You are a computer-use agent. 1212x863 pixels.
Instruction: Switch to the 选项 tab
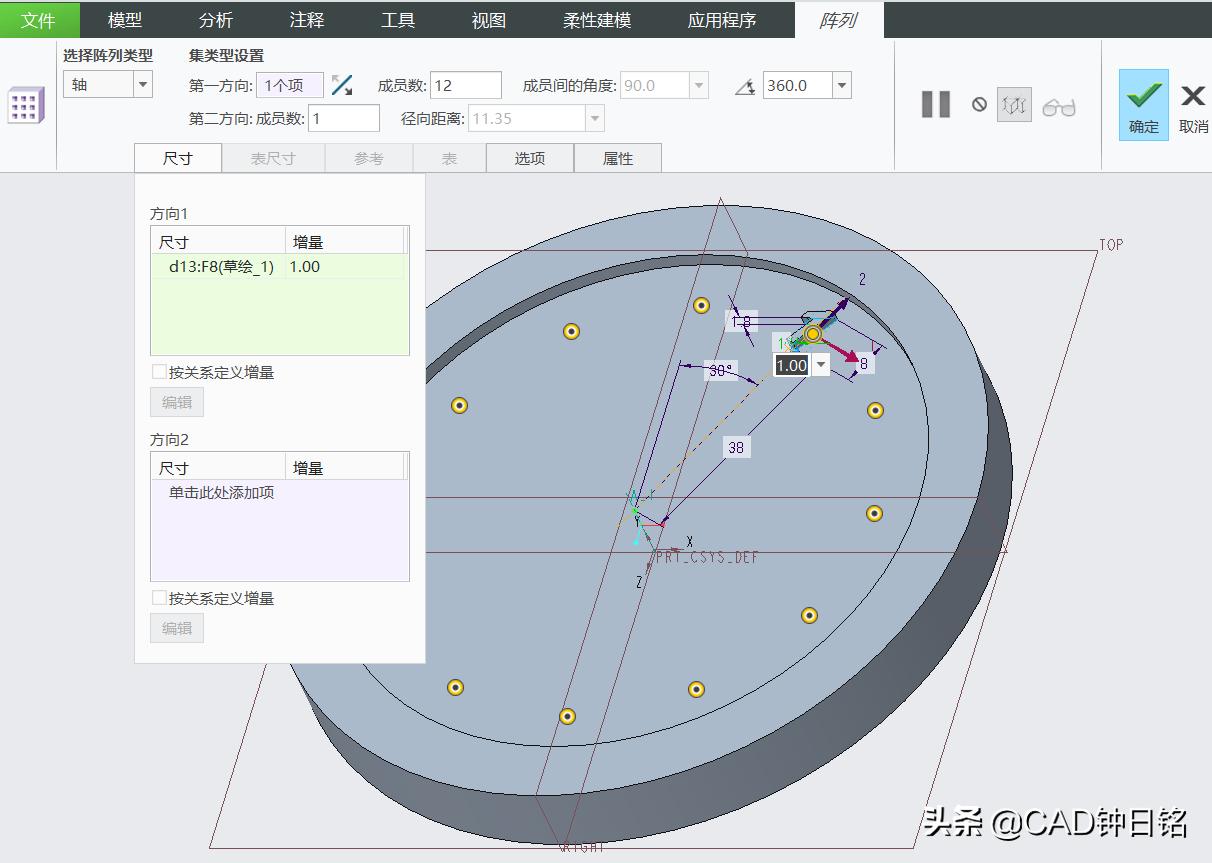[x=529, y=157]
